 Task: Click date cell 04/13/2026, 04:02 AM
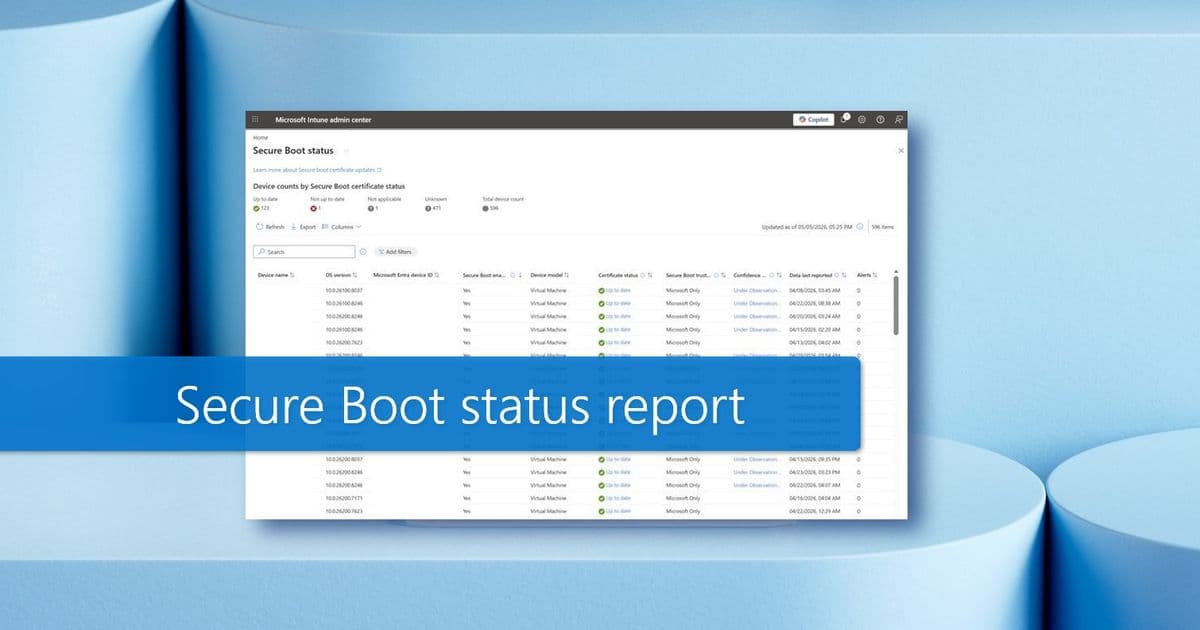[815, 342]
